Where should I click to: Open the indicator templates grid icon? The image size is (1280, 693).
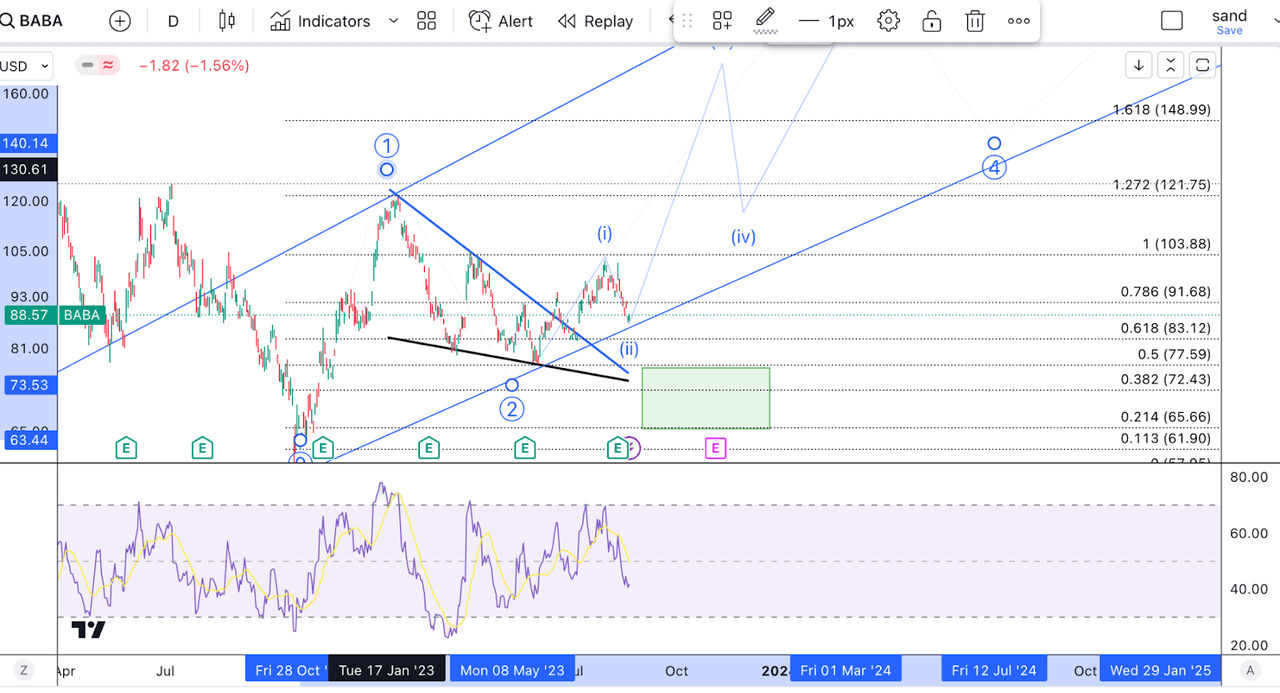coord(427,21)
